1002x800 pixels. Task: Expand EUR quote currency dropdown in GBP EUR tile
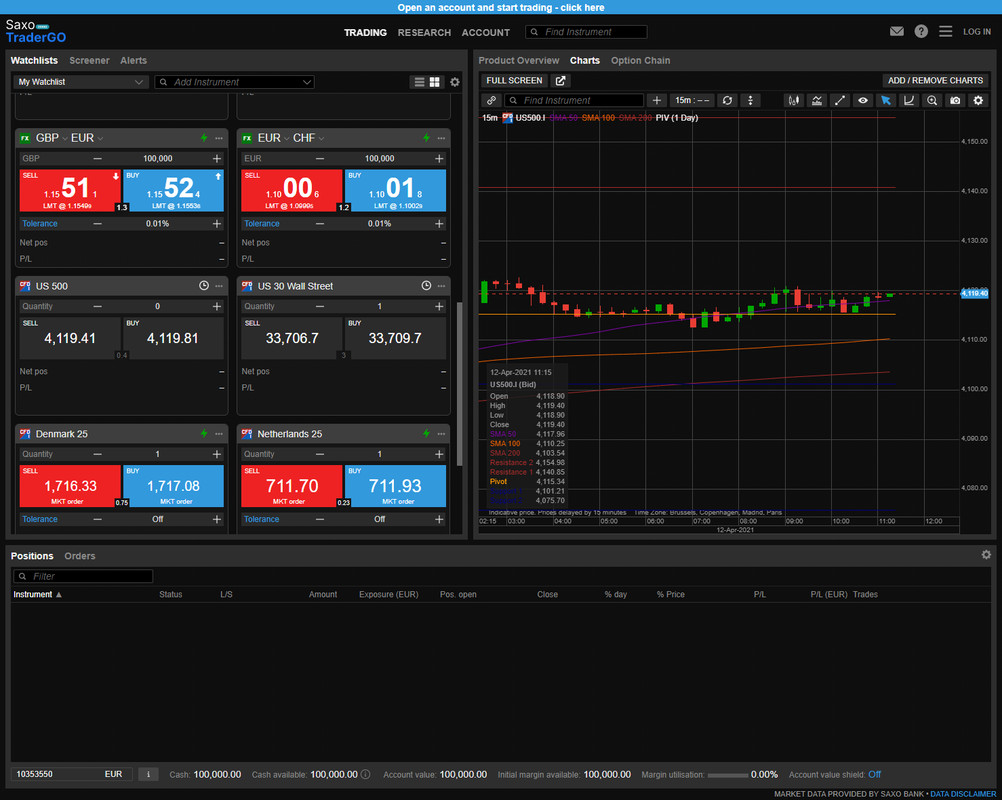pyautogui.click(x=100, y=139)
